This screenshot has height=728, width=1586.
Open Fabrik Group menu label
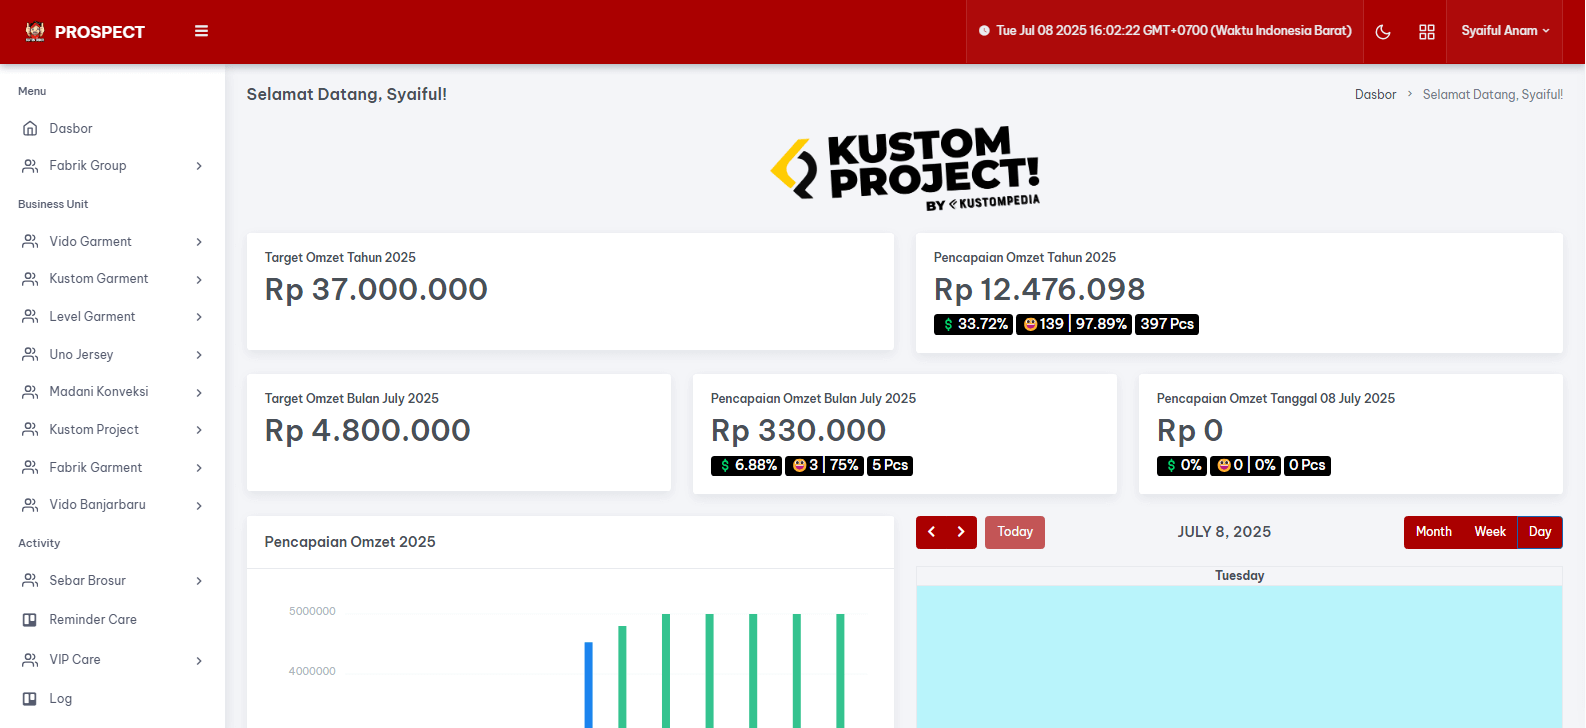pos(88,166)
